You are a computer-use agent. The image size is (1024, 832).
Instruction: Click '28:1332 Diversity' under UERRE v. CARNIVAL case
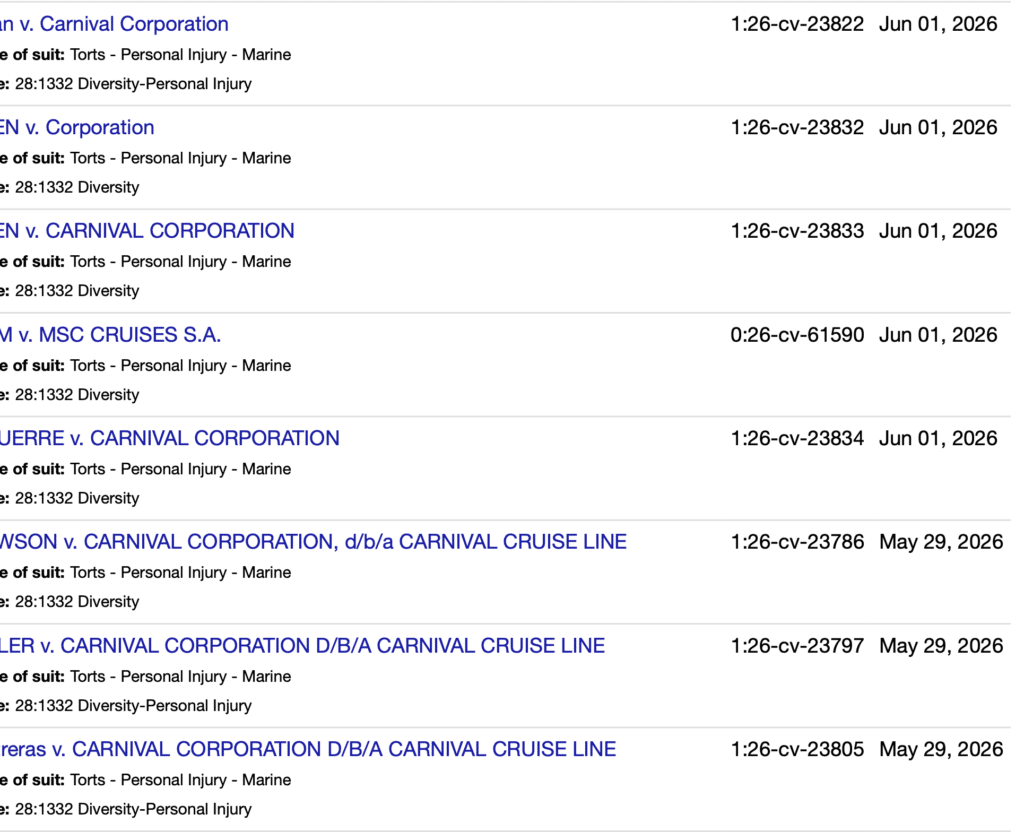(77, 498)
